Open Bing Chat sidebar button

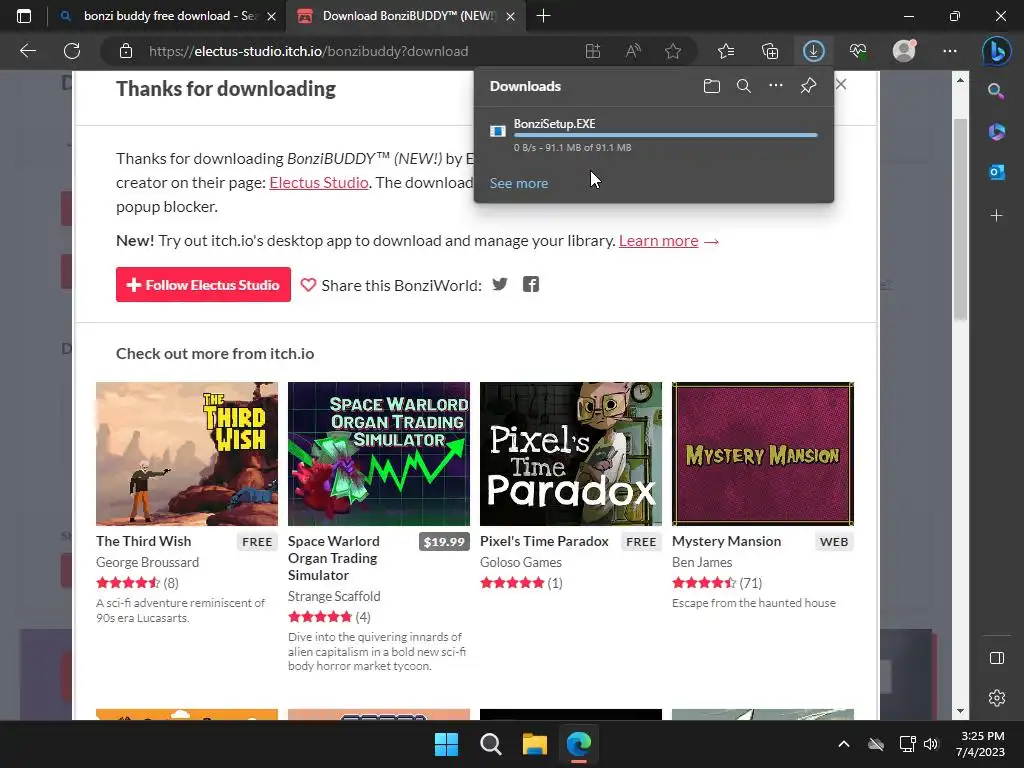tap(997, 51)
